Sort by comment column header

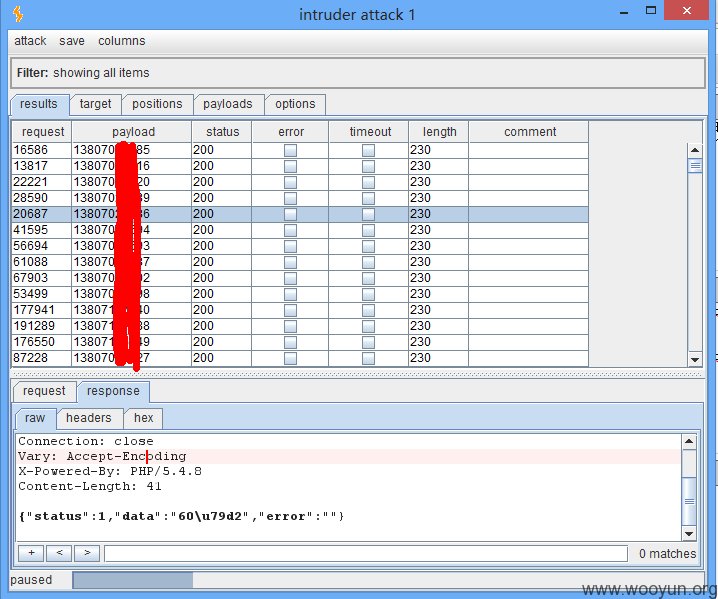pos(529,132)
